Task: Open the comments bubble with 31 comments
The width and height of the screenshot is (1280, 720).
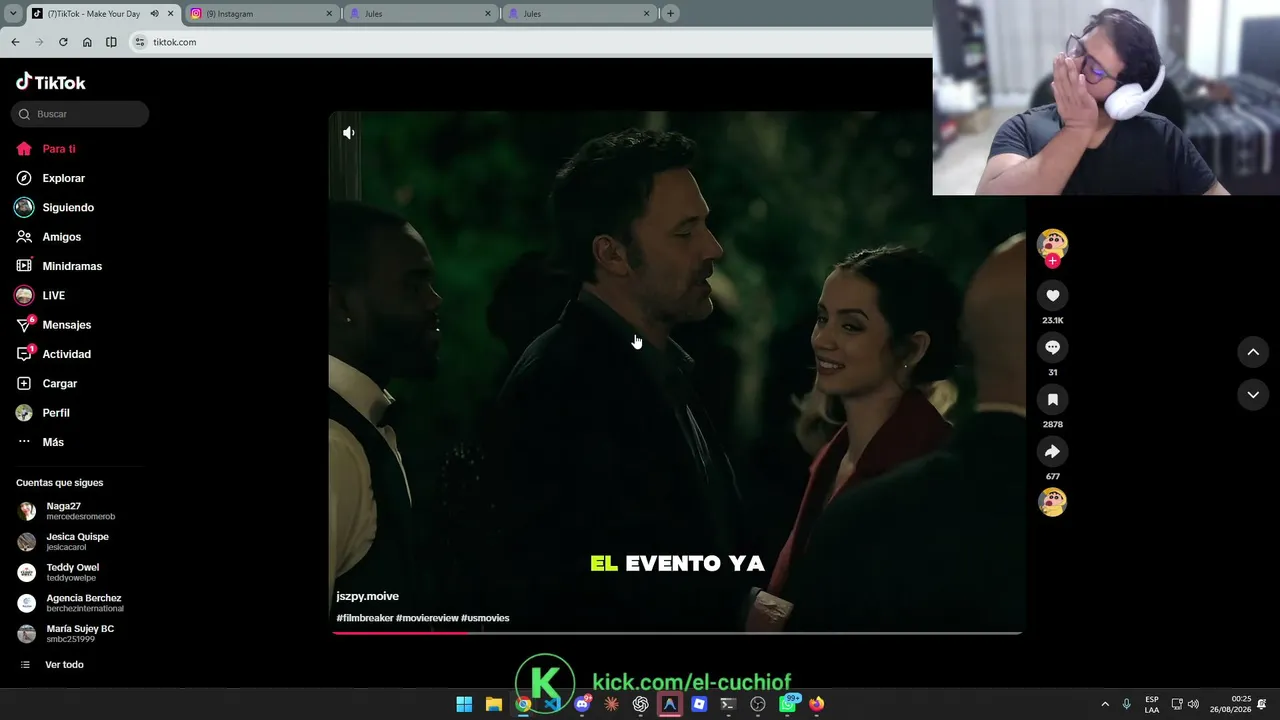Action: pyautogui.click(x=1052, y=347)
